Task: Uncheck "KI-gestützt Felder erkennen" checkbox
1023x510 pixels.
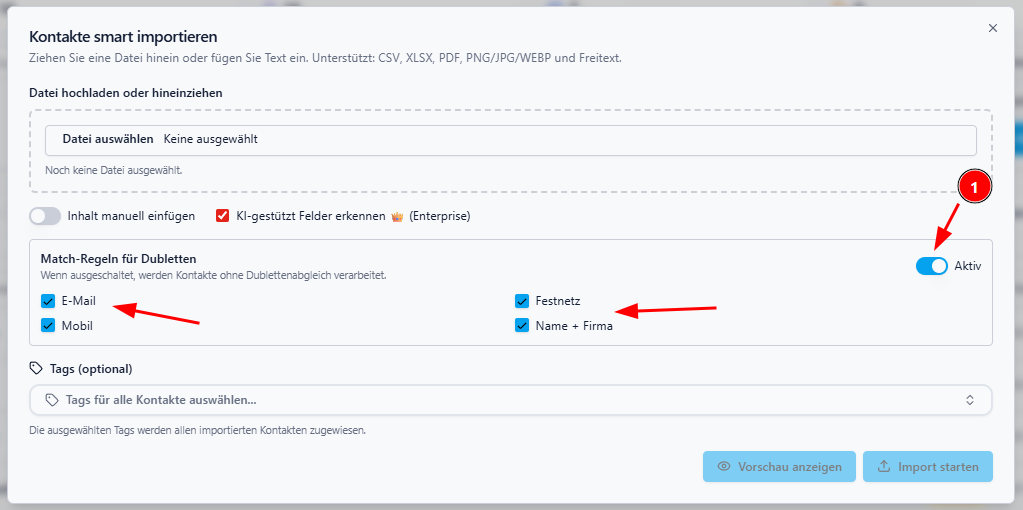Action: [x=223, y=216]
